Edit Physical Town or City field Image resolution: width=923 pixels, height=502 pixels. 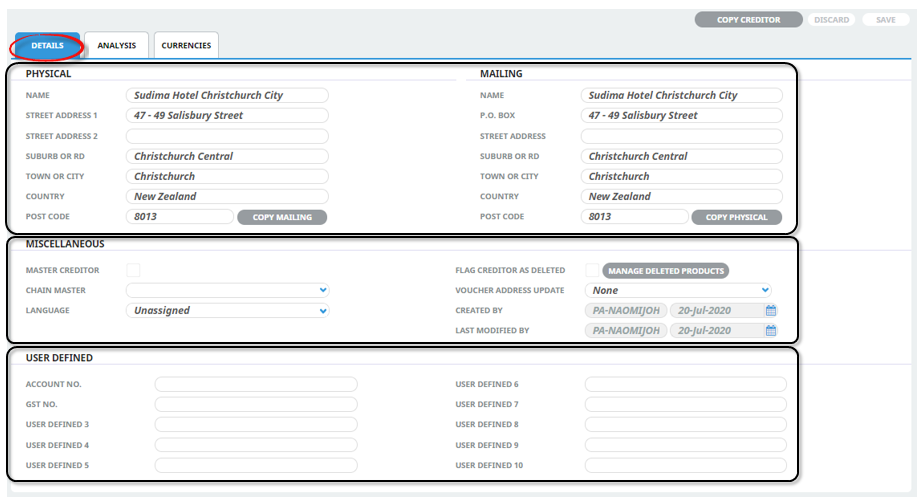click(227, 176)
